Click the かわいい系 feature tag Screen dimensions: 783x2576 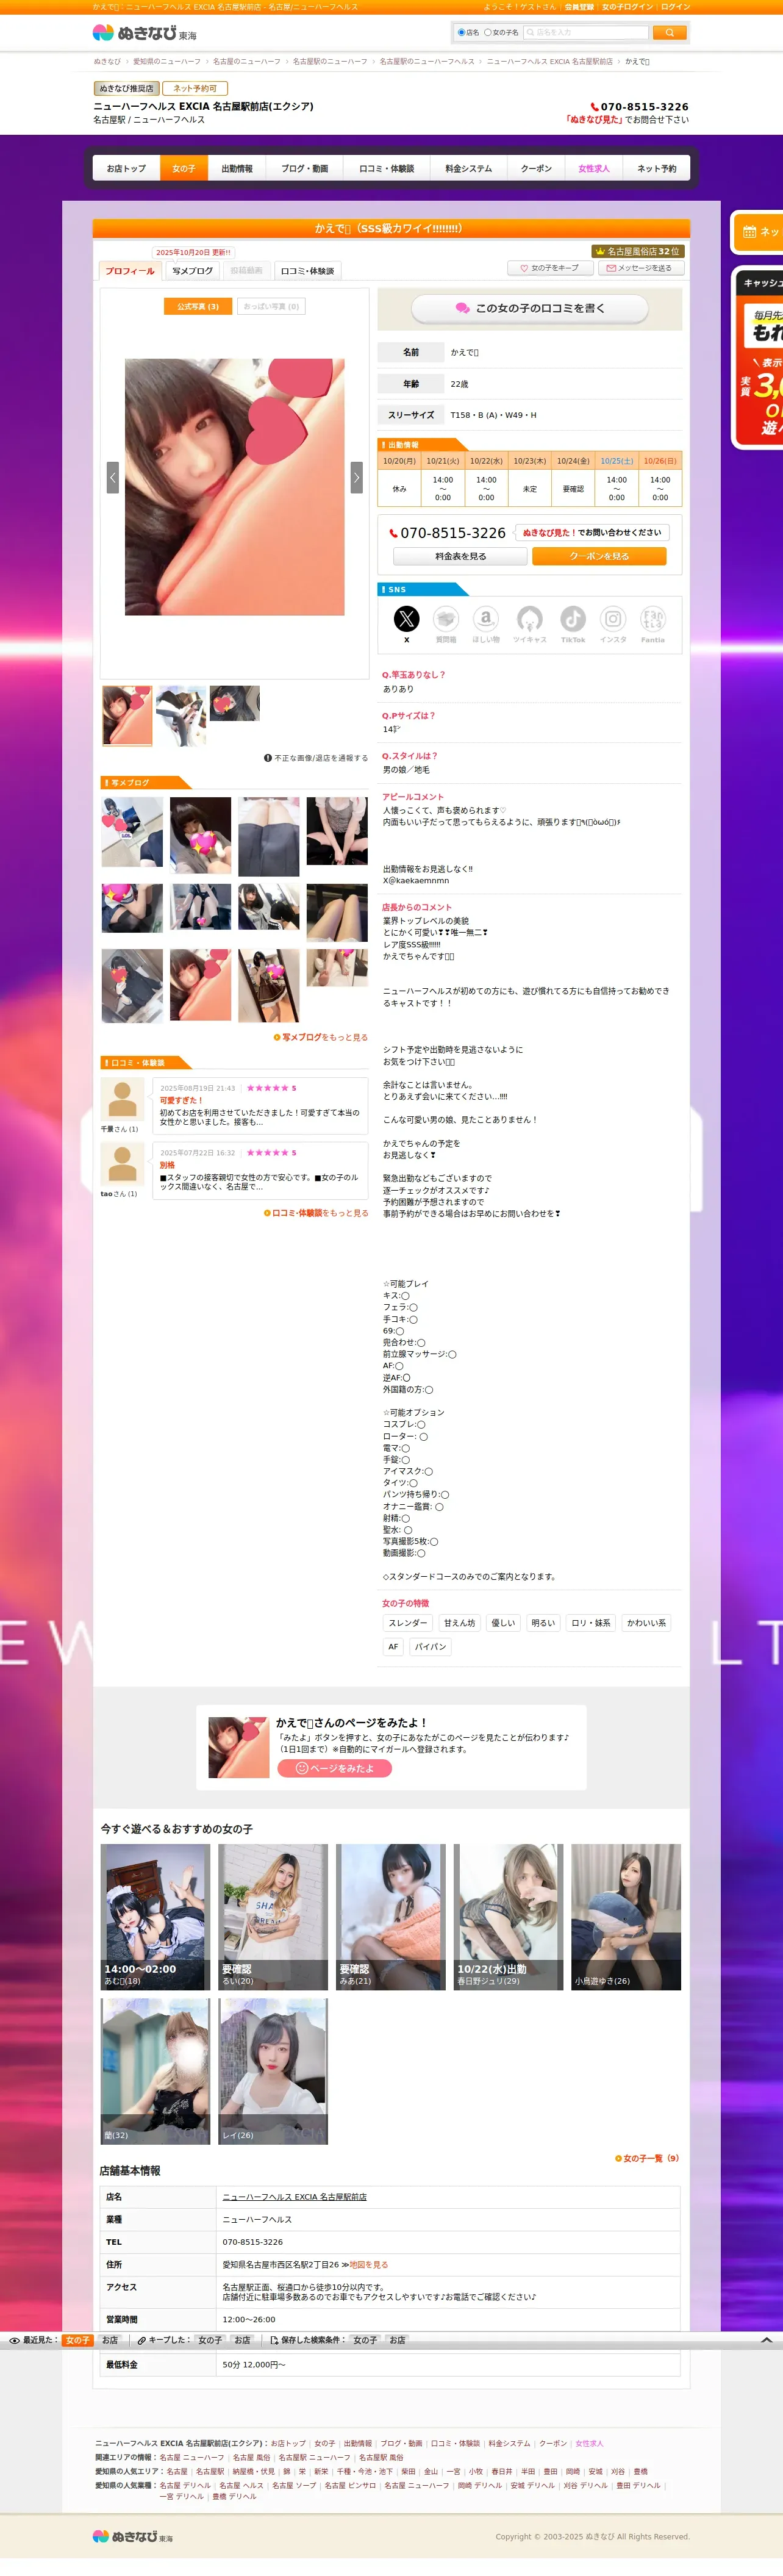(x=646, y=1623)
